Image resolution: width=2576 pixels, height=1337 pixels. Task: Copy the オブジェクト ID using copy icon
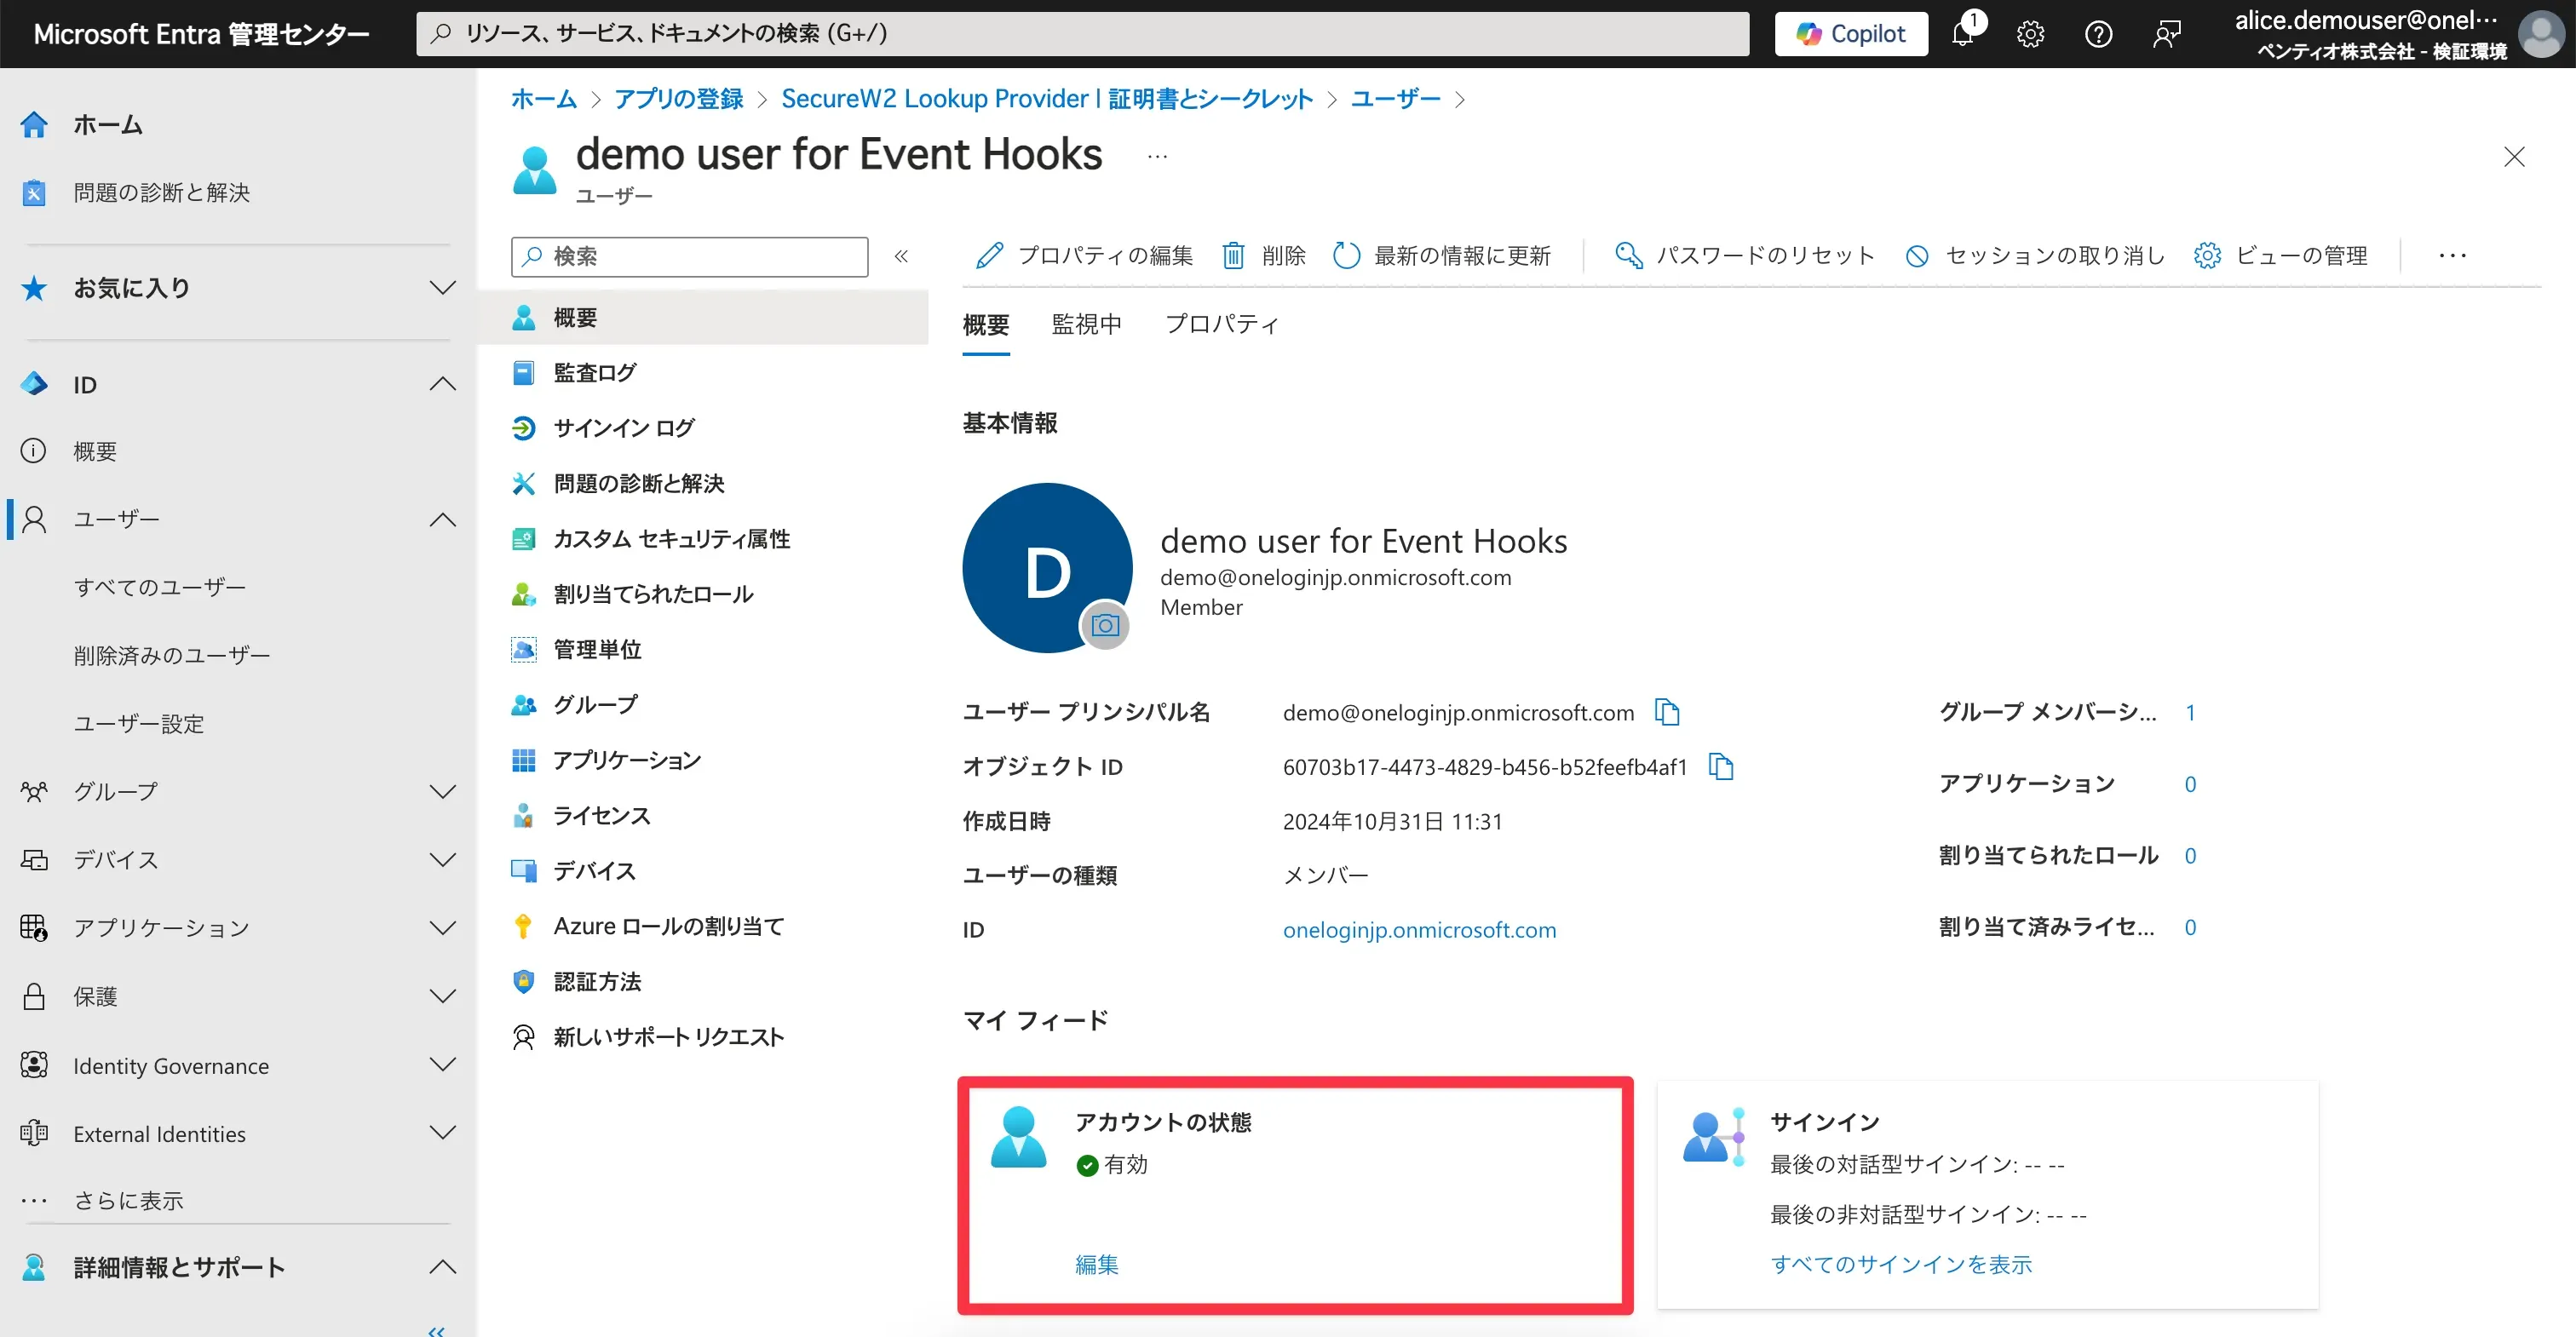(x=1722, y=766)
